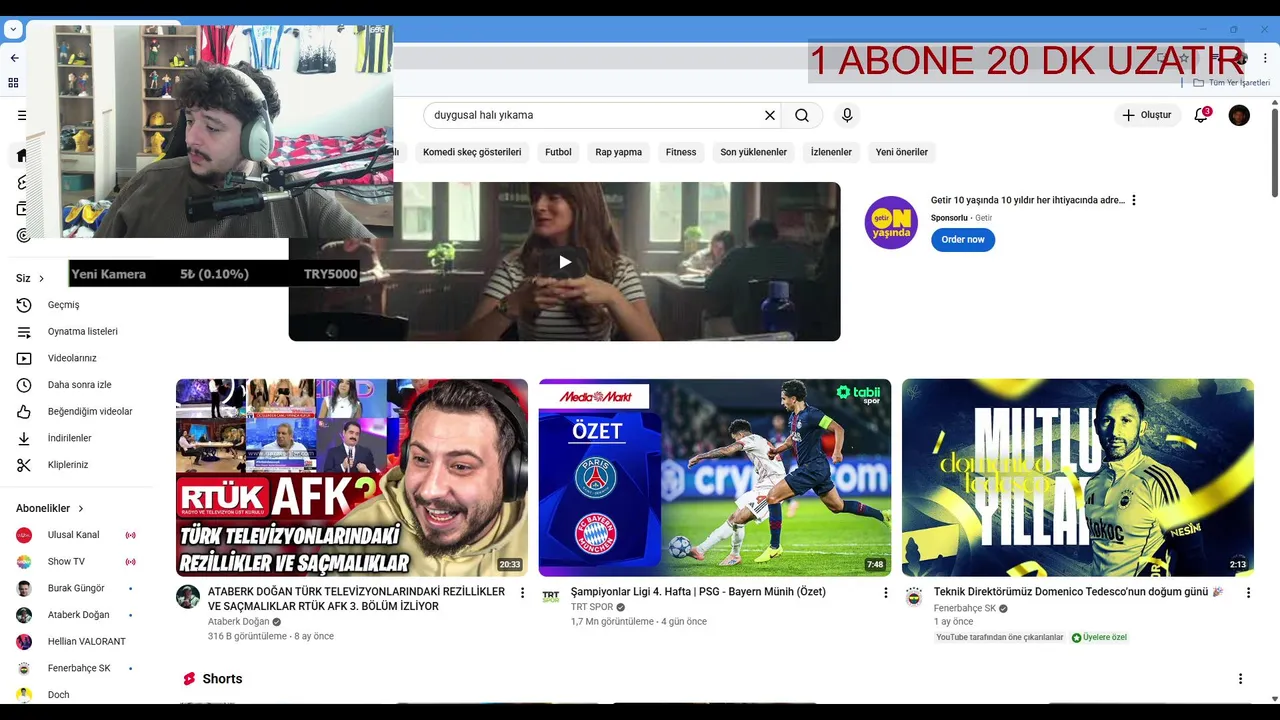1280x720 pixels.
Task: Click Fenerbahçe SK channel avatar under video
Action: point(914,597)
